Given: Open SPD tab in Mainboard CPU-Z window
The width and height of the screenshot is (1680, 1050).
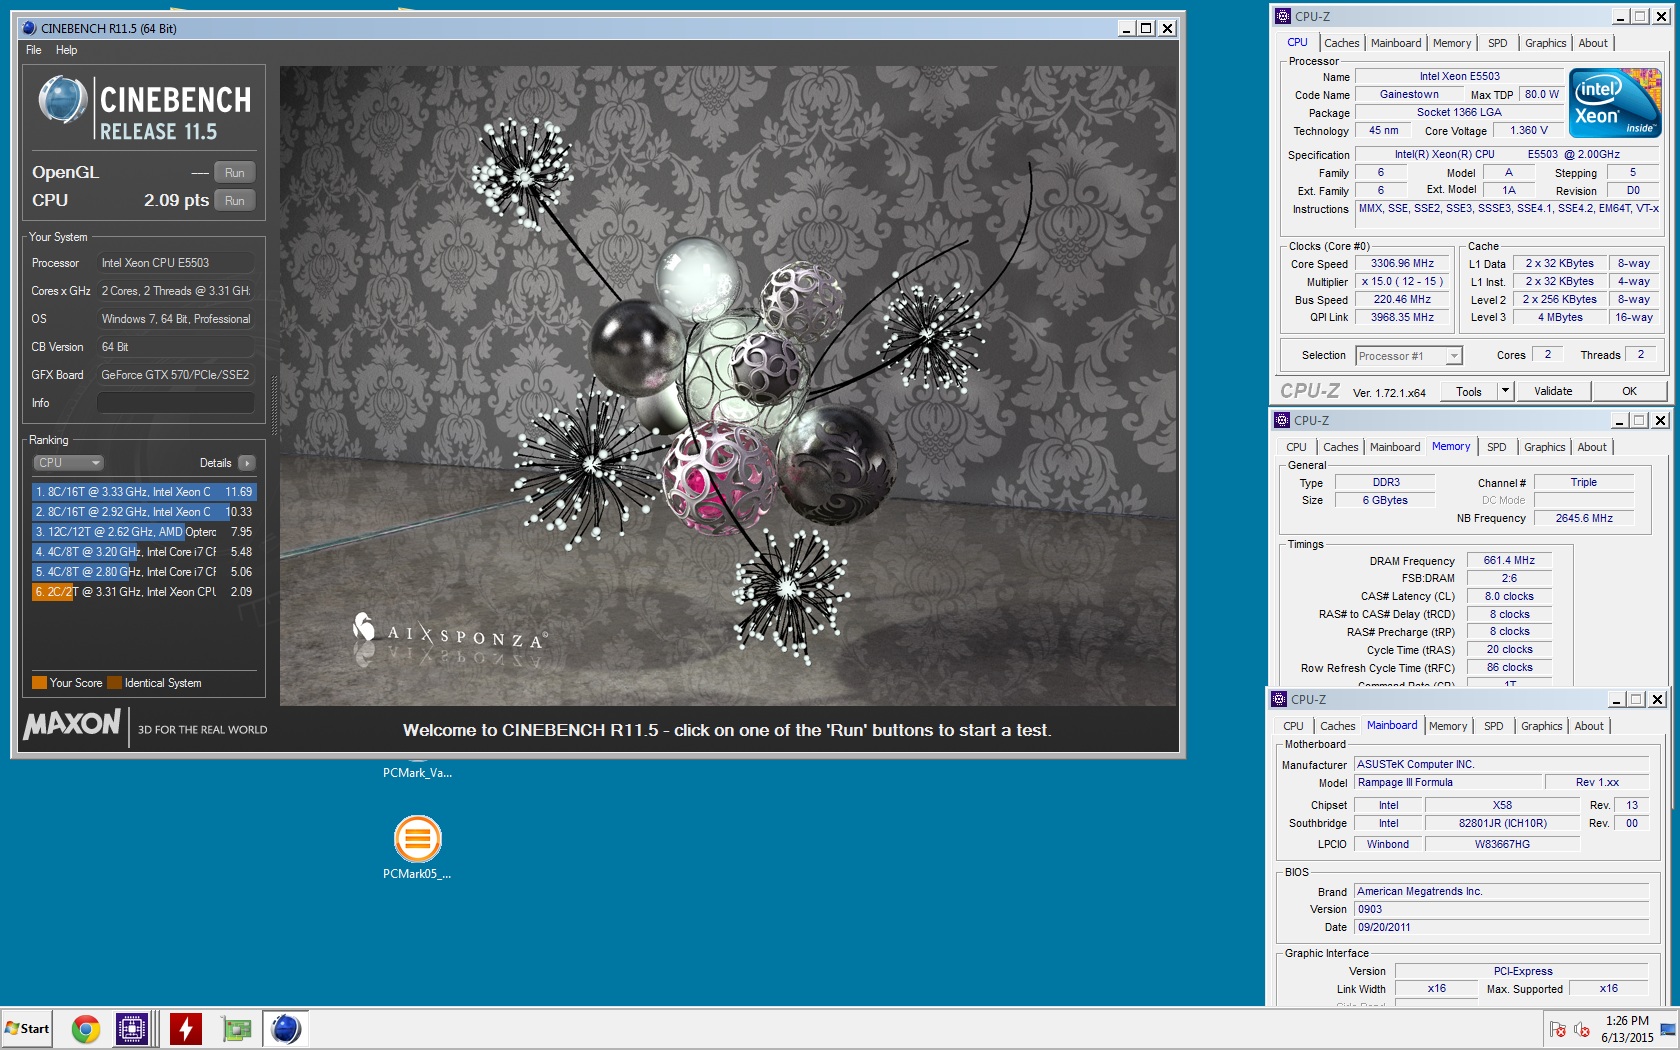Looking at the screenshot, I should [x=1493, y=726].
